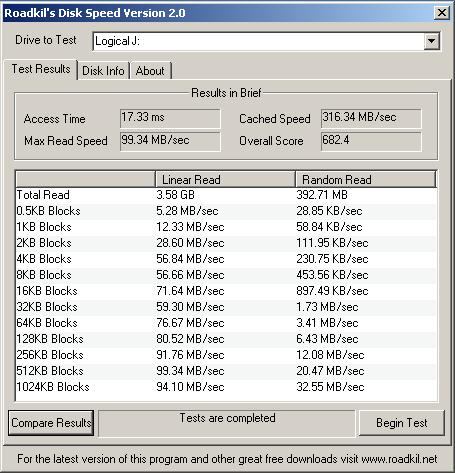The height and width of the screenshot is (473, 455).
Task: Open the About tab
Action: (150, 71)
